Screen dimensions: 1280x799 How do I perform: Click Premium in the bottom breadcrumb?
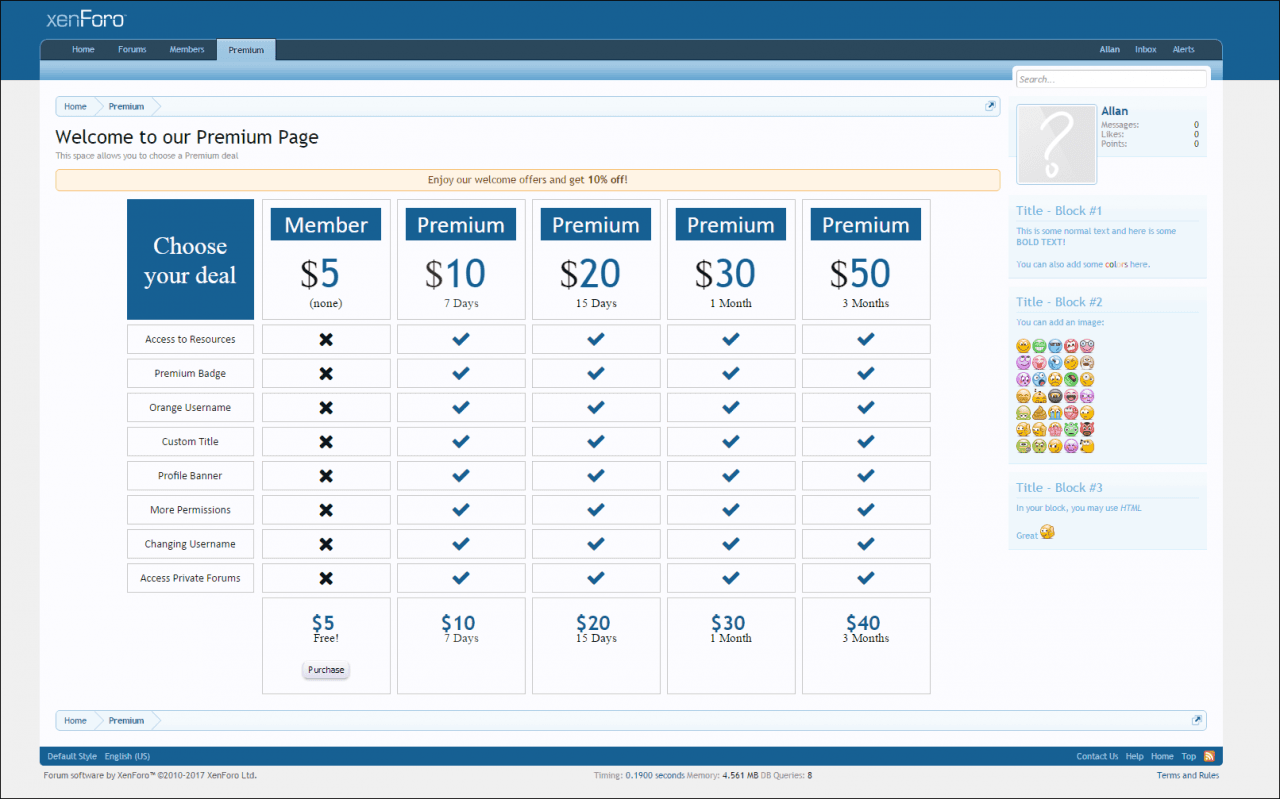click(127, 720)
